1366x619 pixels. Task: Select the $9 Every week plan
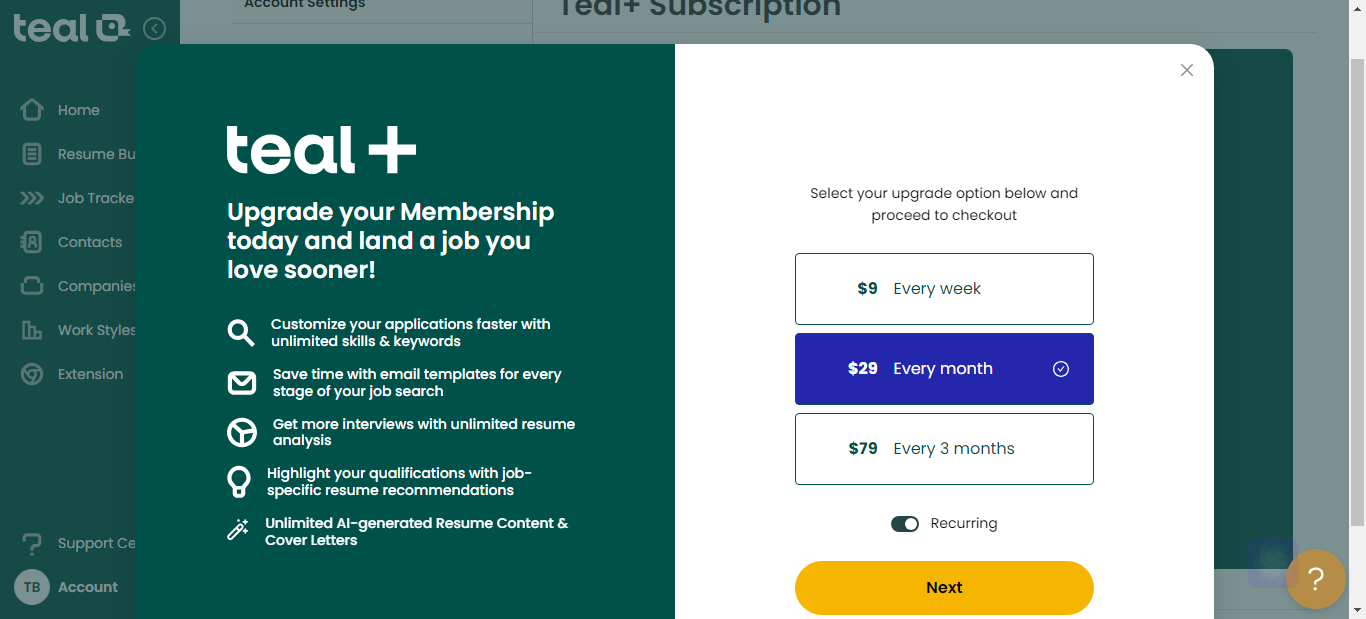click(944, 289)
